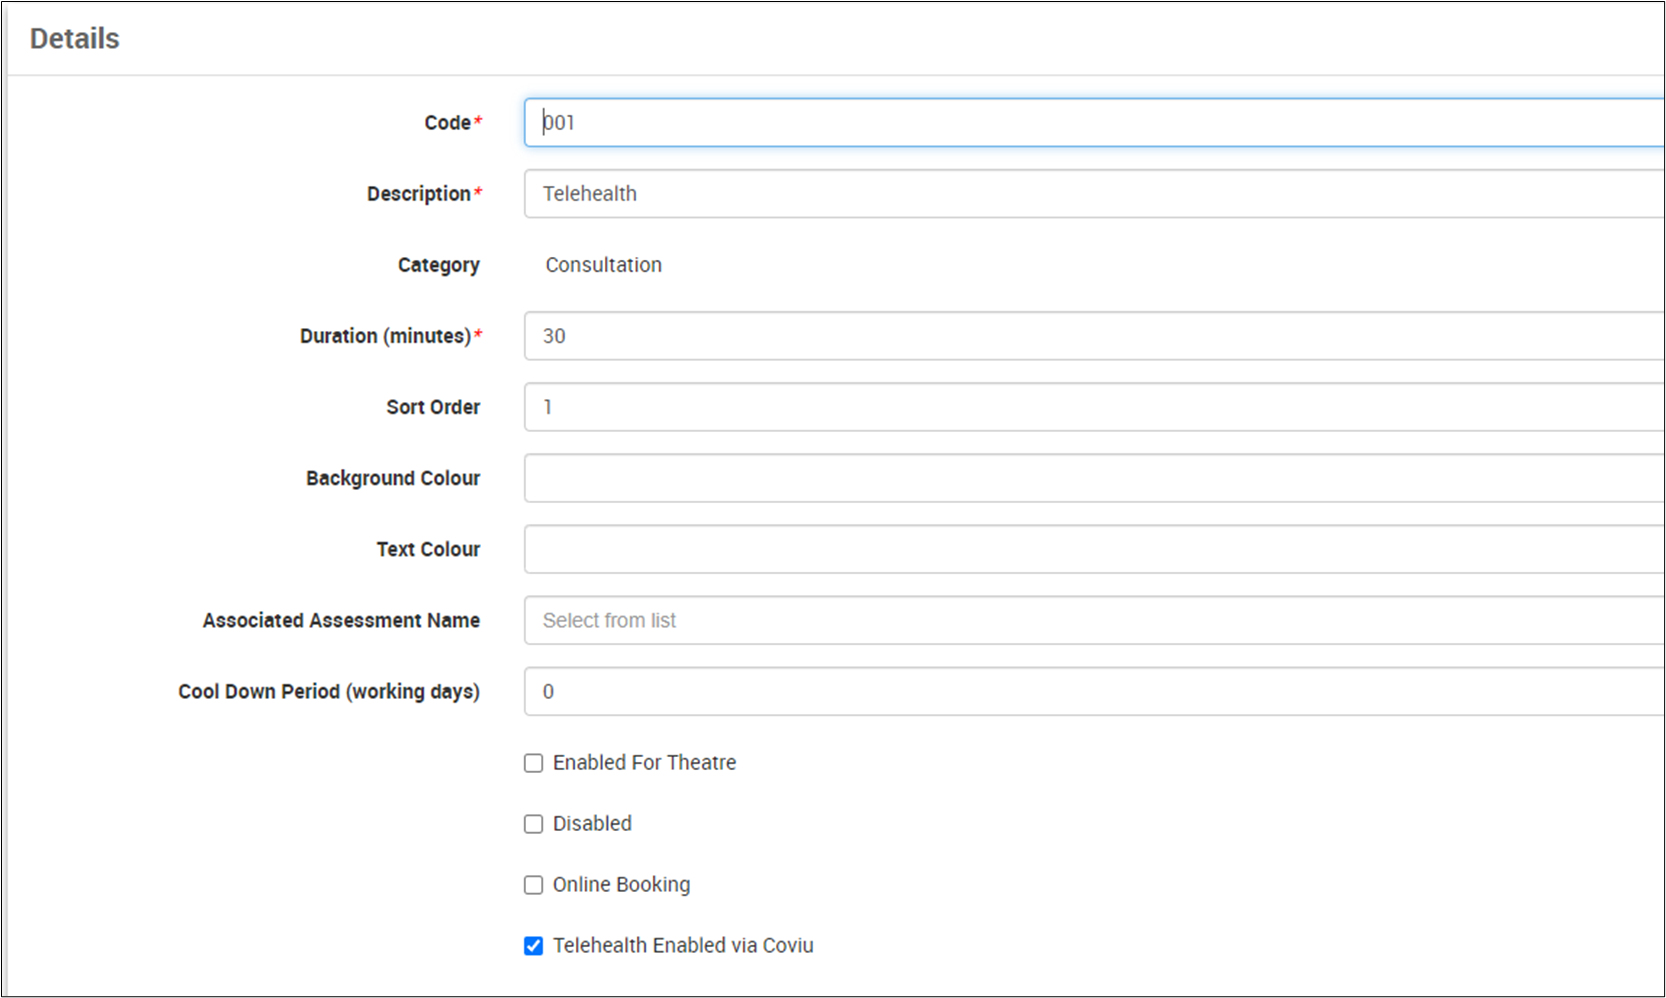Click the Duration (minutes) label

pos(385,336)
